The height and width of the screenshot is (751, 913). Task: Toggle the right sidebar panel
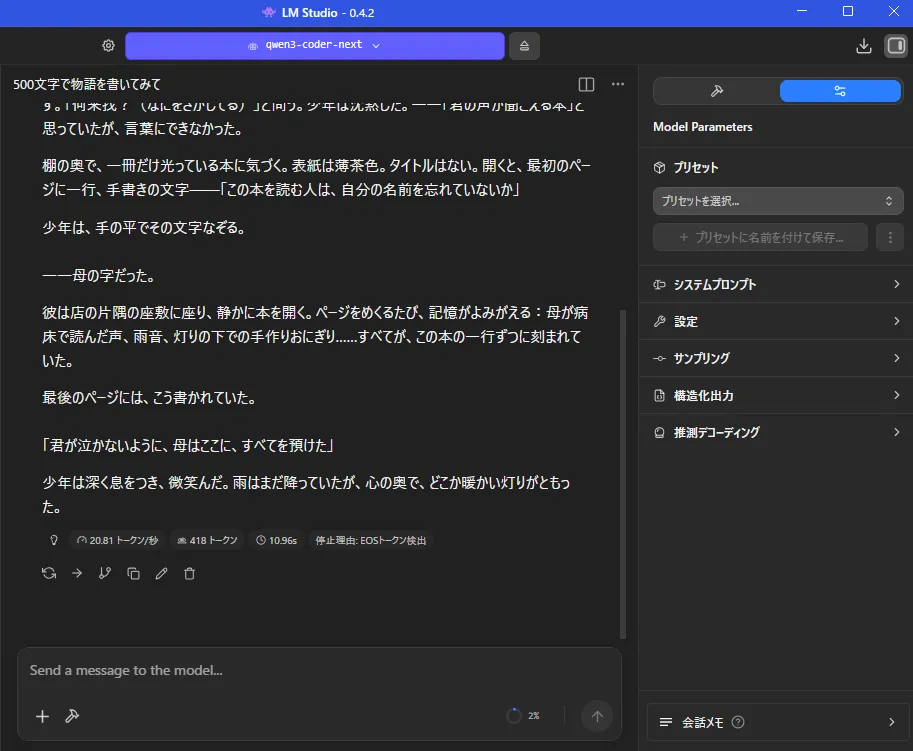point(895,46)
